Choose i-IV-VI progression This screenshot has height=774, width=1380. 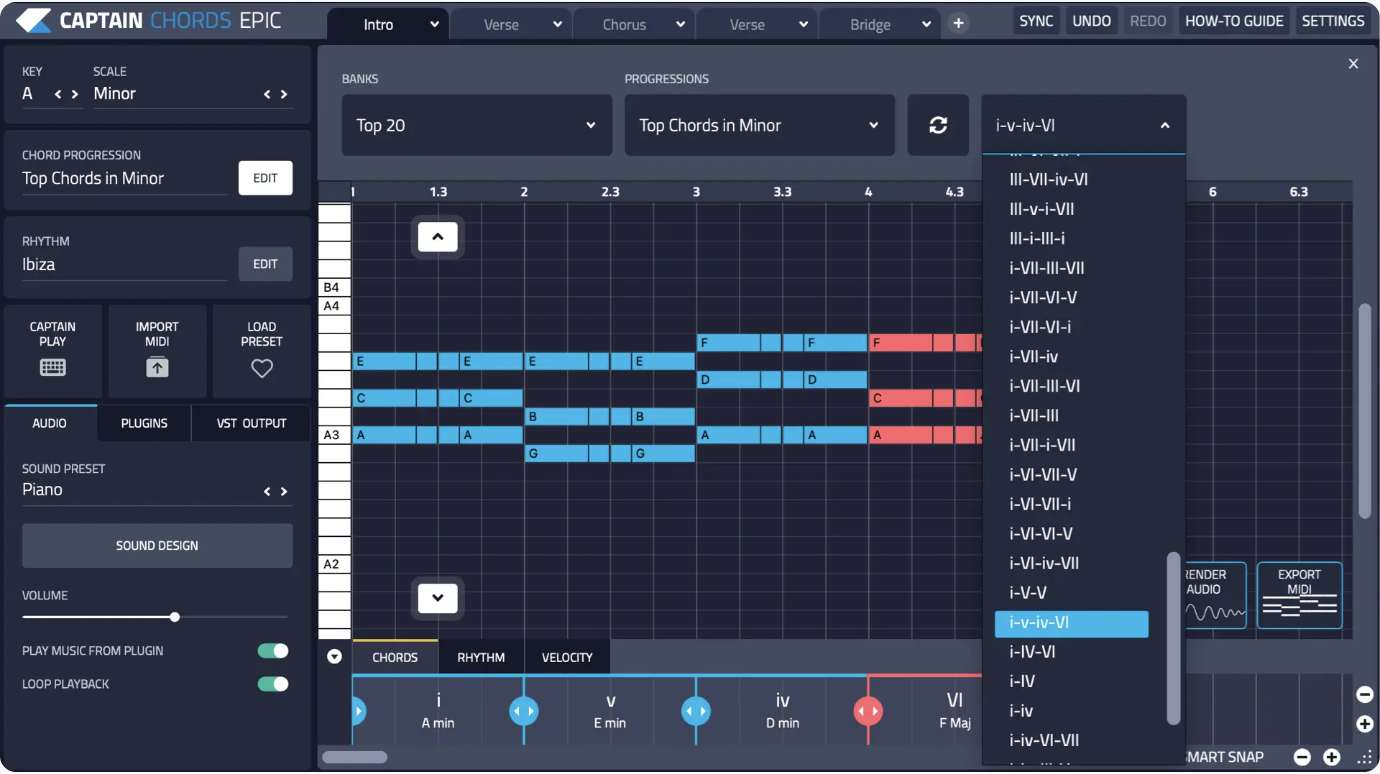(x=1032, y=652)
